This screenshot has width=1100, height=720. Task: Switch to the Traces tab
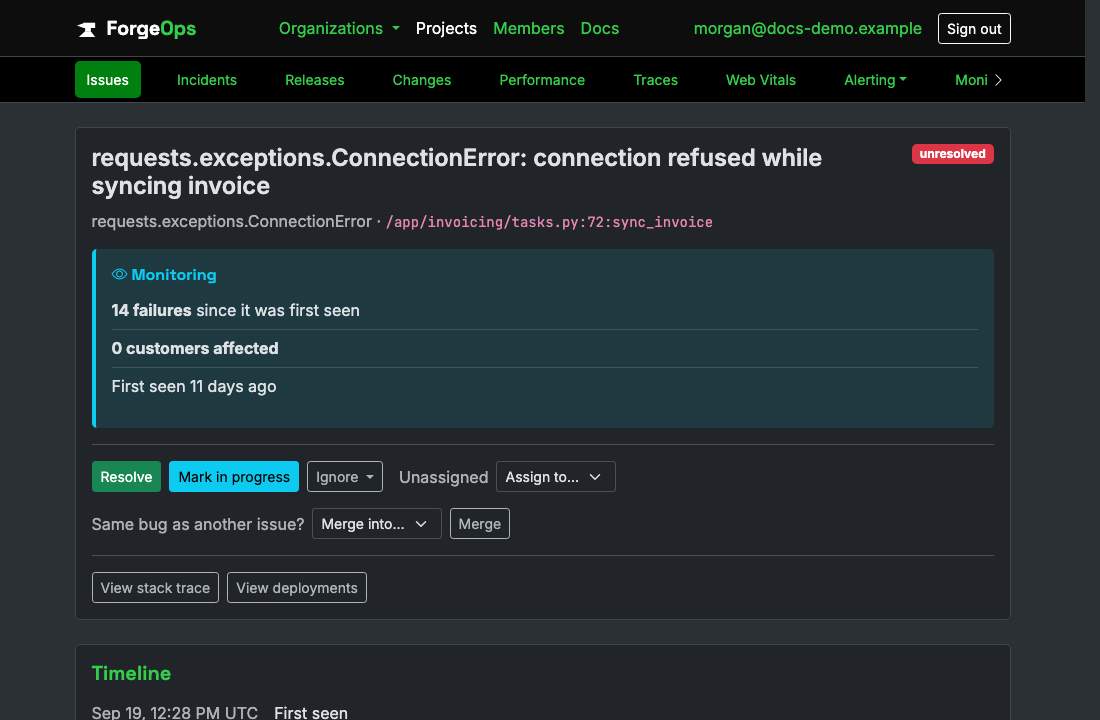(x=655, y=80)
